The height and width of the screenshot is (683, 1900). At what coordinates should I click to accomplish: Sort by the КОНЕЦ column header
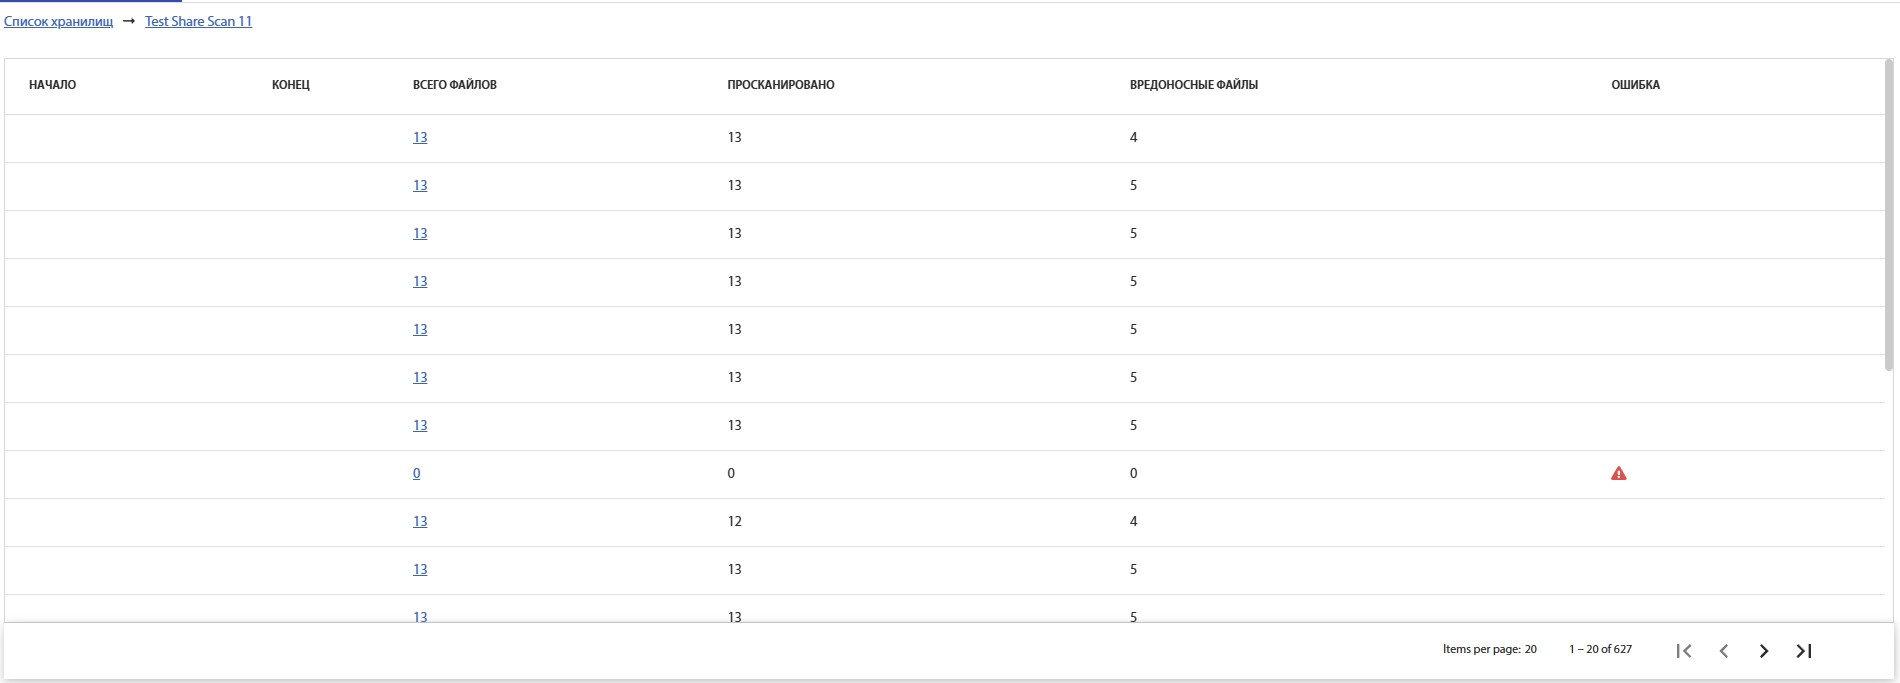pos(290,85)
